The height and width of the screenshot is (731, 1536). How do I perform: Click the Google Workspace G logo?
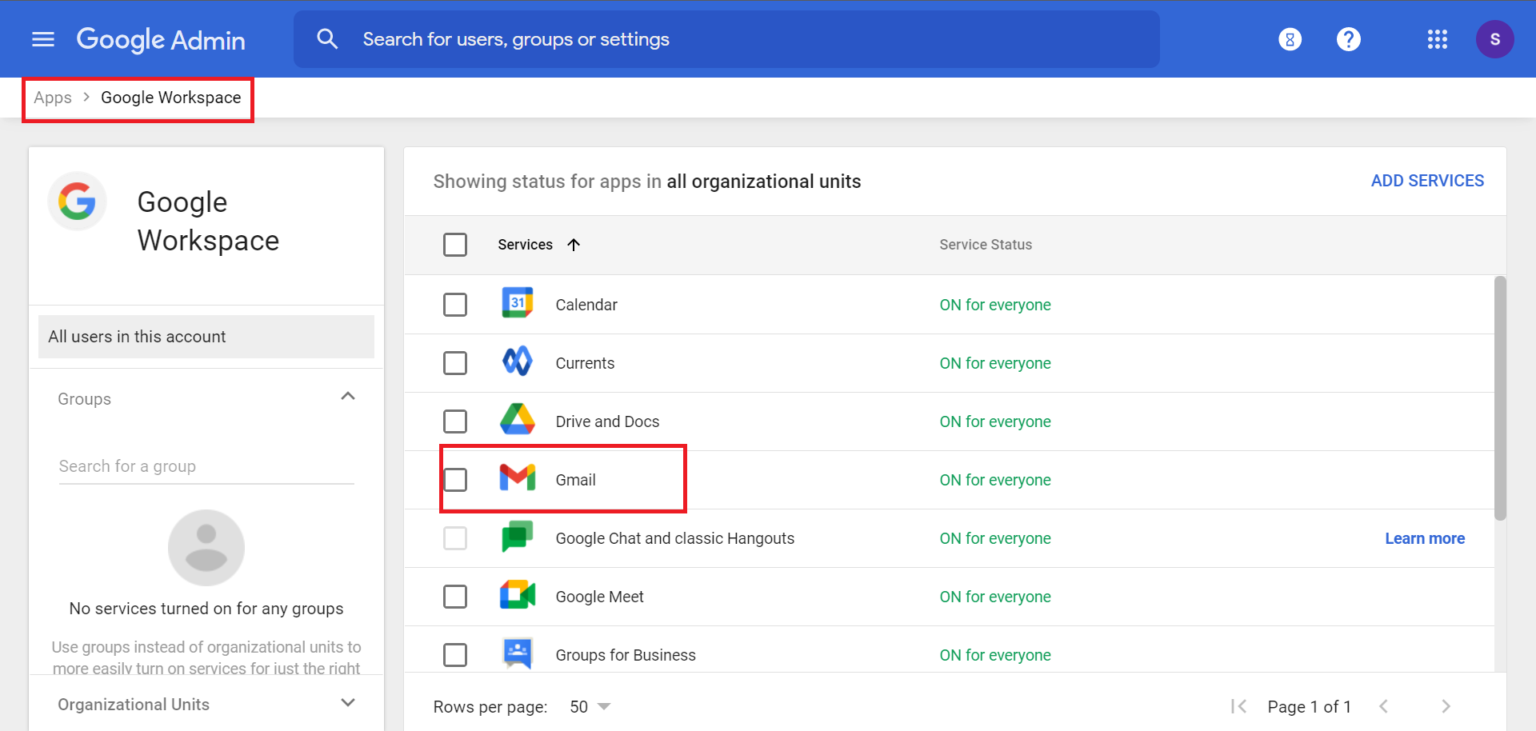coord(77,201)
